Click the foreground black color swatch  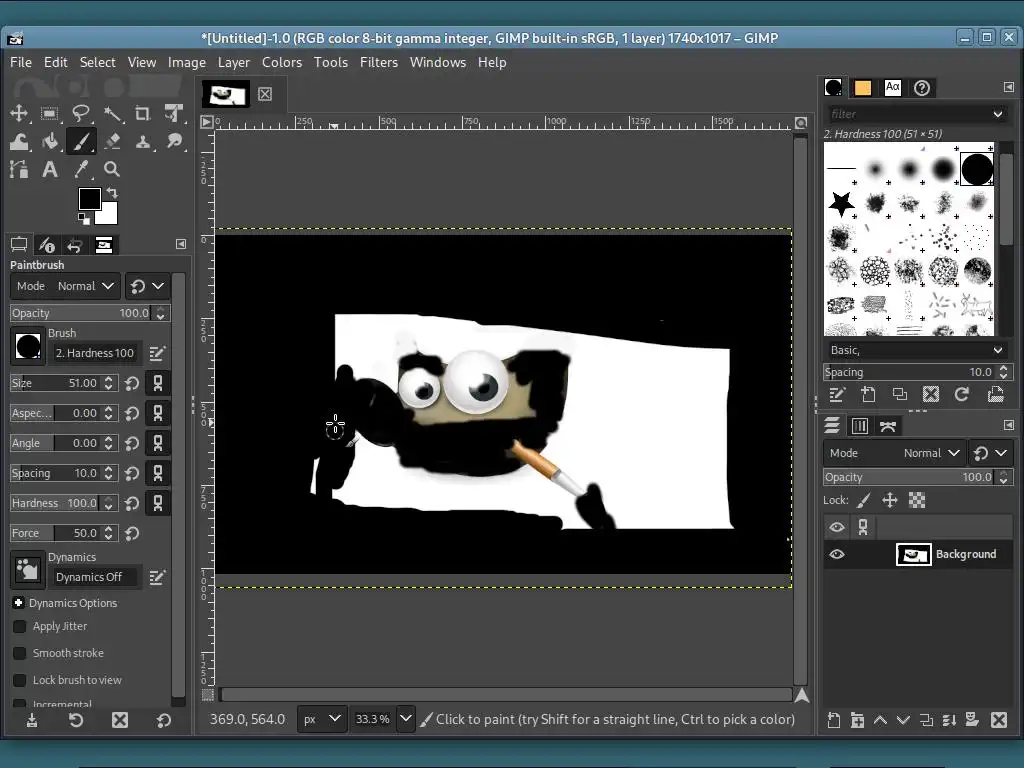(x=88, y=197)
